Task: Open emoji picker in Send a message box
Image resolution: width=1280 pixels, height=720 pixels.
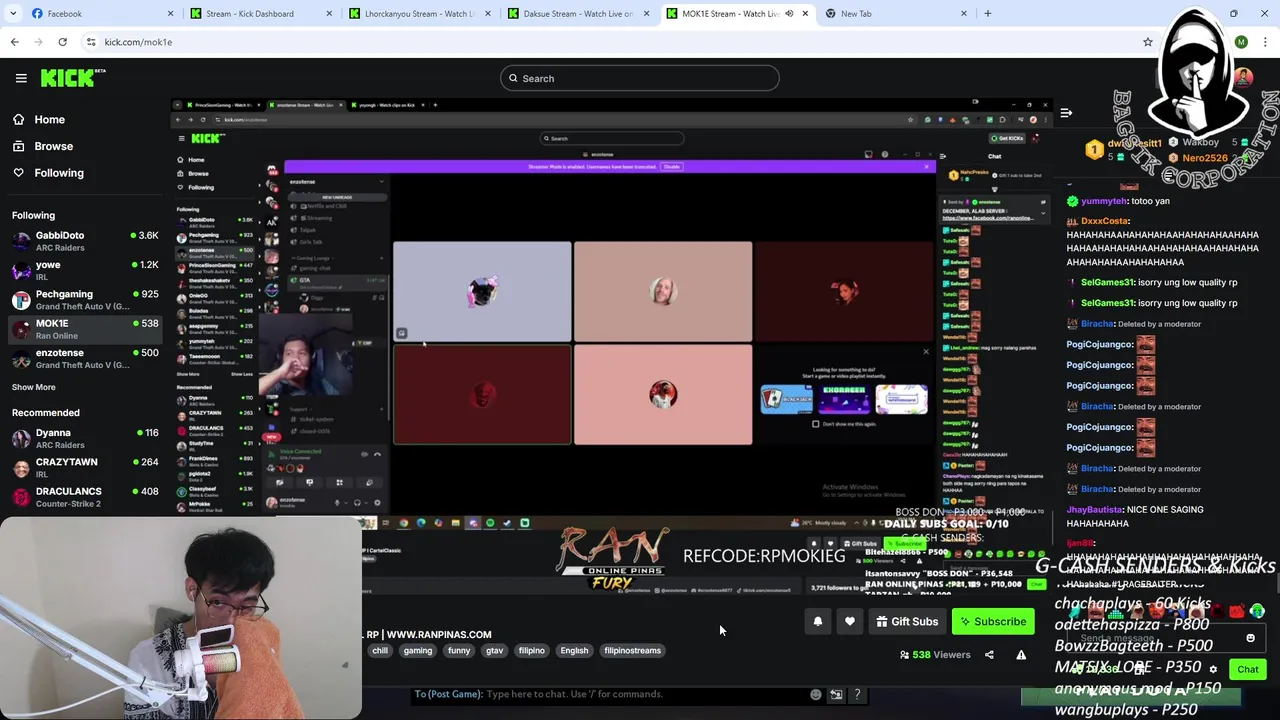Action: click(x=1250, y=638)
